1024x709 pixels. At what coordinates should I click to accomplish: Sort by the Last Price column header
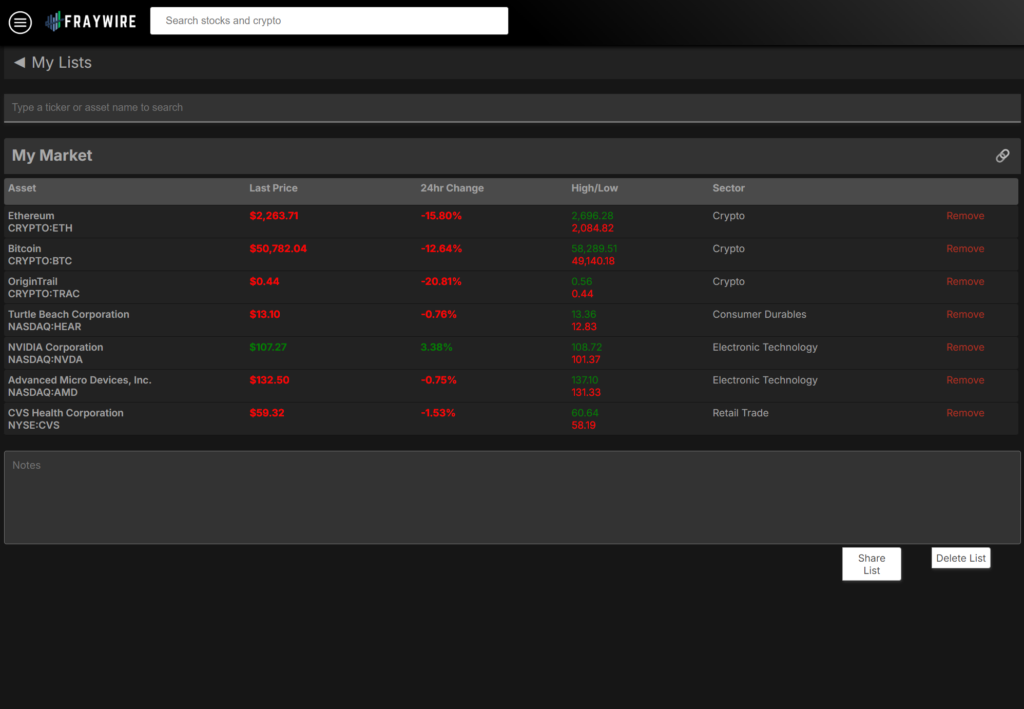point(273,188)
